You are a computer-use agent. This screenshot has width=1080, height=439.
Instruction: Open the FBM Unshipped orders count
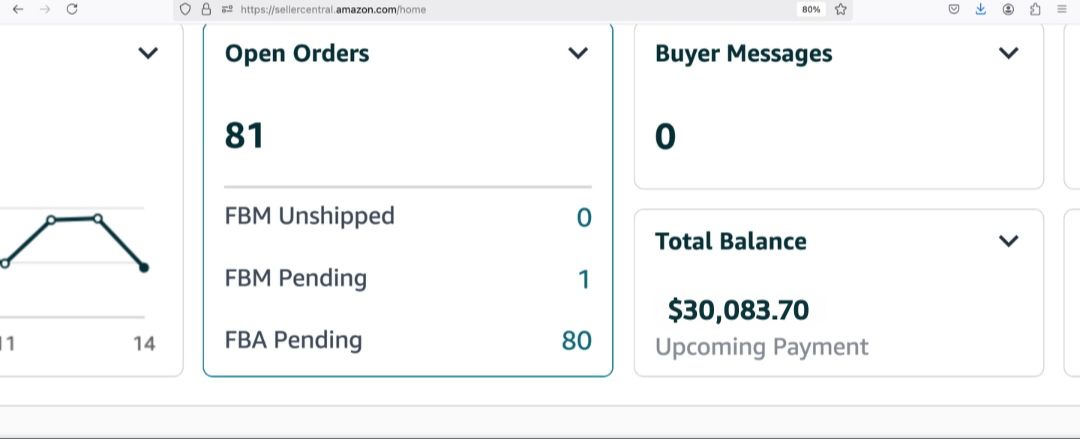tap(584, 217)
